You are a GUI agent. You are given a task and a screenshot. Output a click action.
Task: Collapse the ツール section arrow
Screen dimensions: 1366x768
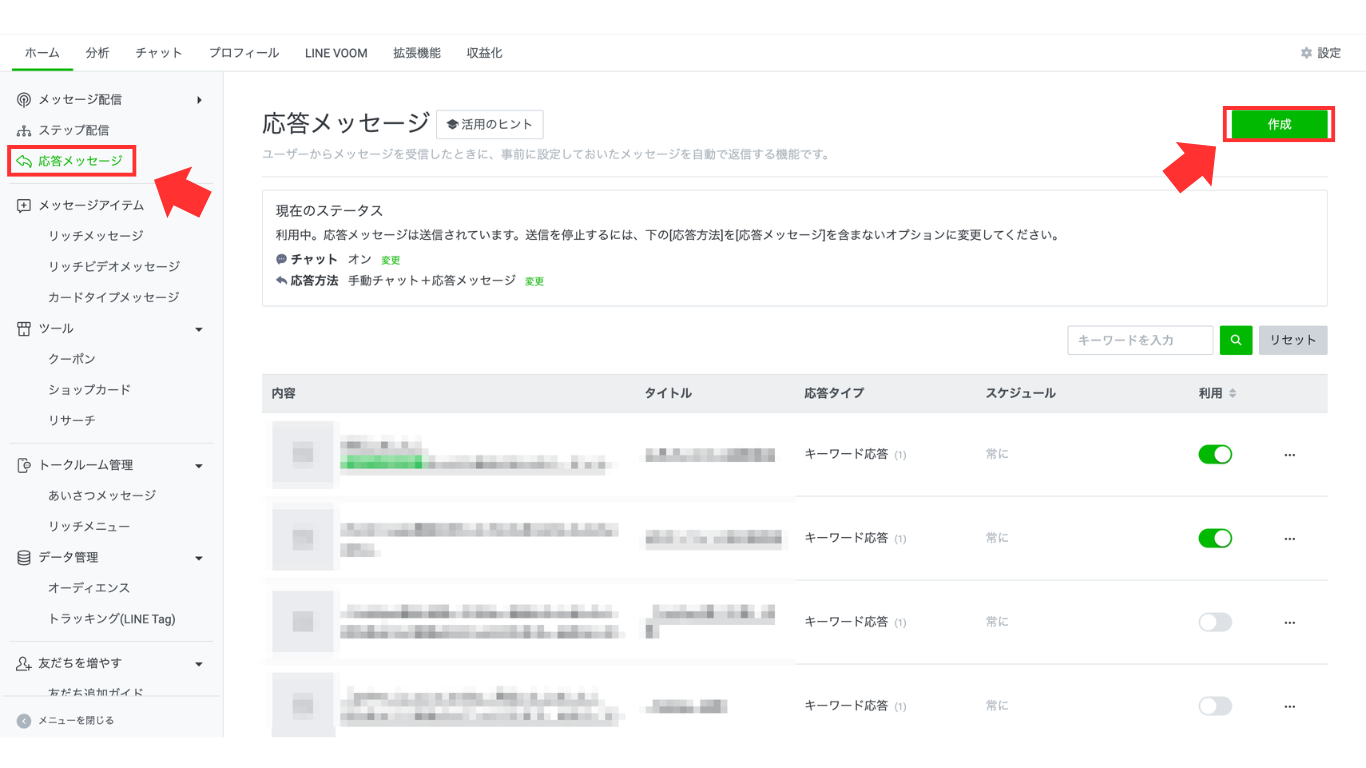199,329
